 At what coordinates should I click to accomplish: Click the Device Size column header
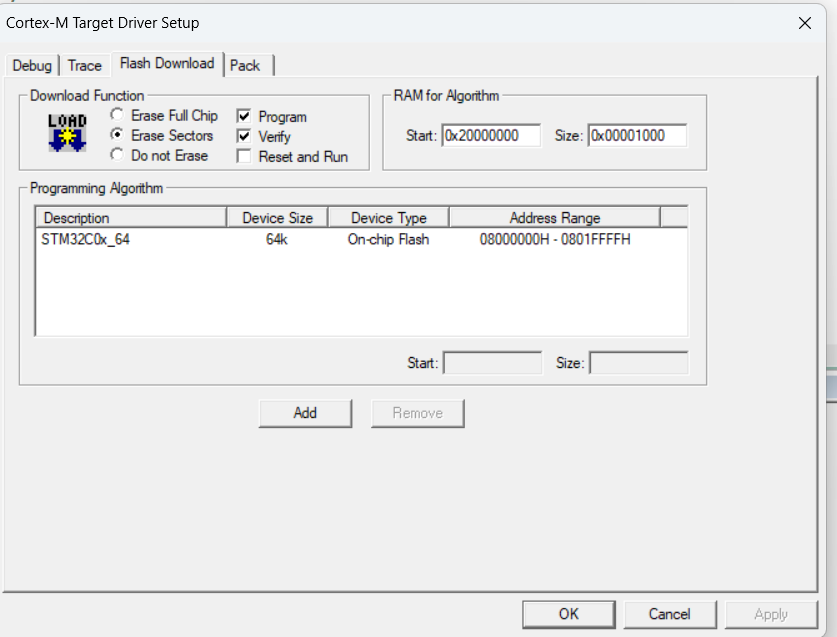[x=278, y=218]
